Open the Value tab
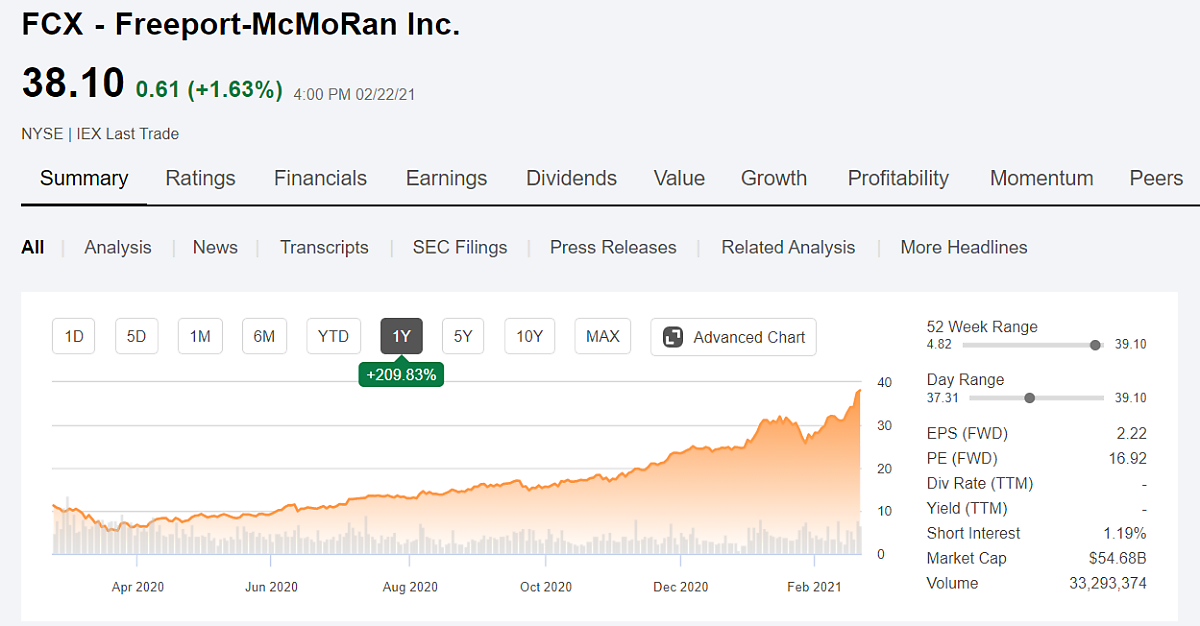Image resolution: width=1200 pixels, height=626 pixels. tap(679, 178)
